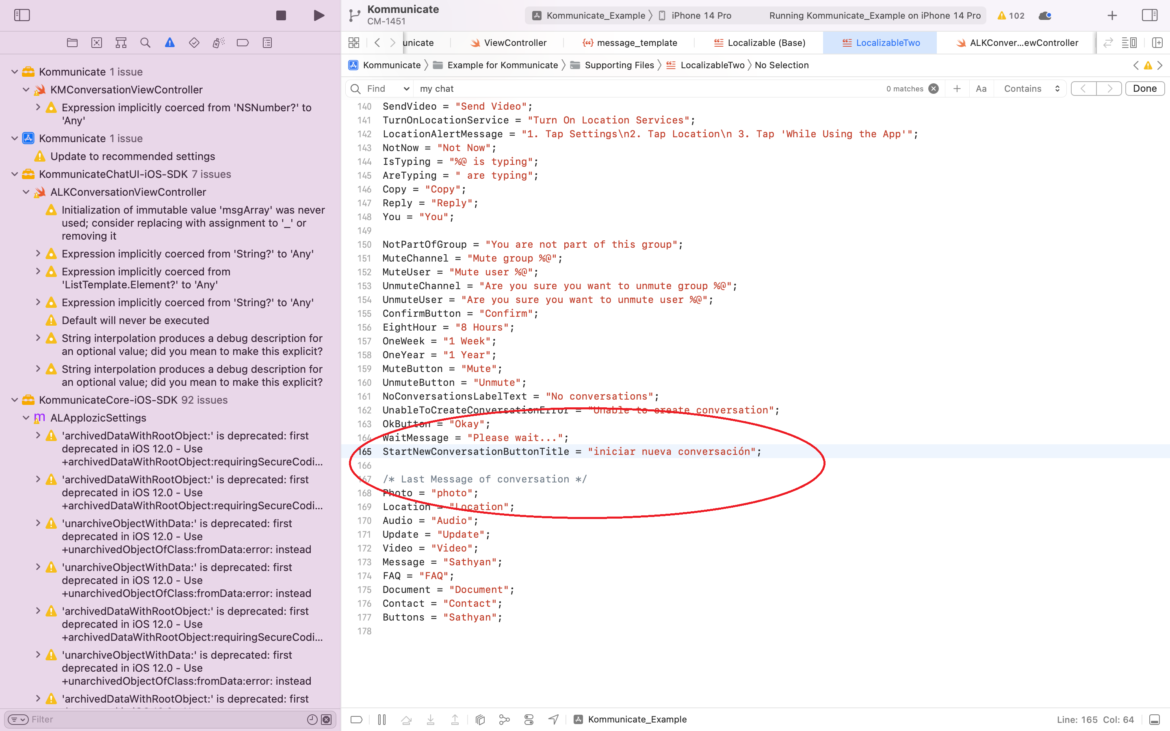Stop the running app with the square button
Image resolution: width=1170 pixels, height=731 pixels.
pos(283,15)
